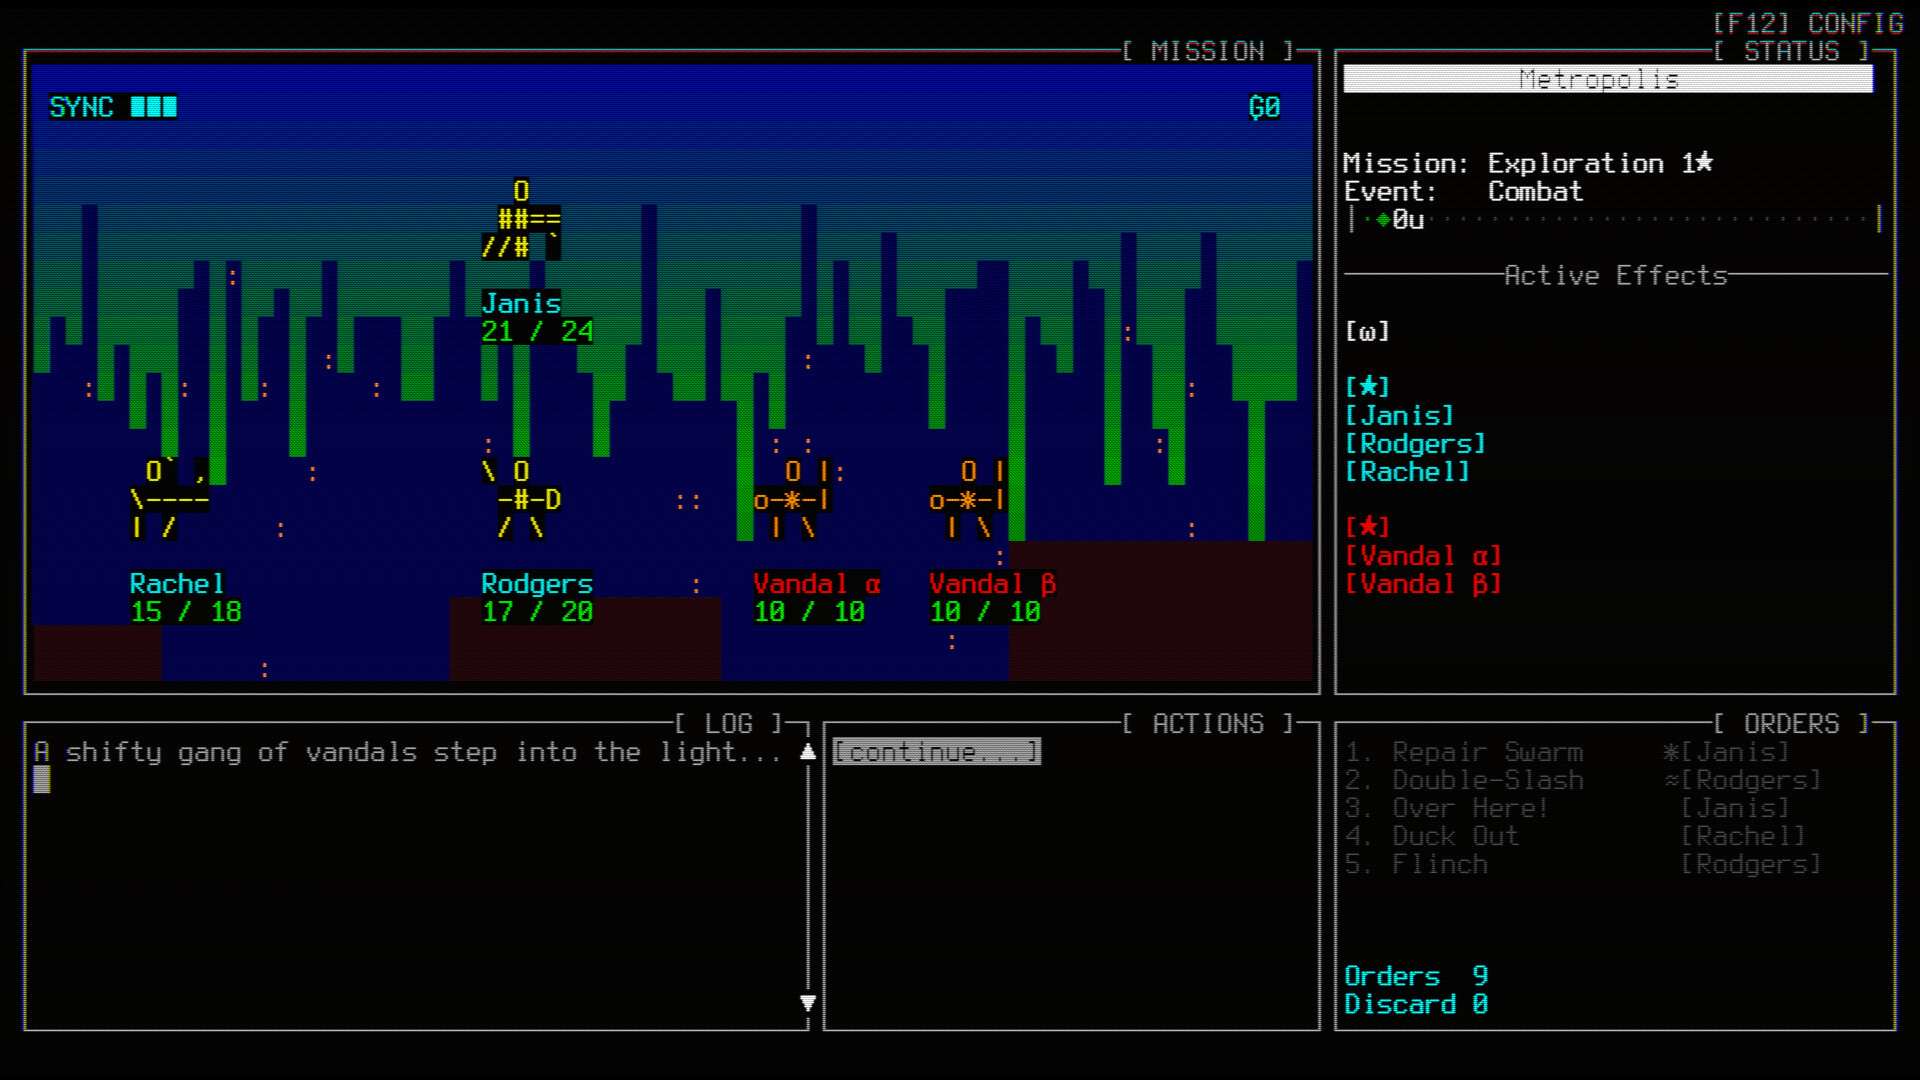The image size is (1920, 1080).
Task: Open the [F12] CONFIG menu
Action: point(1809,23)
